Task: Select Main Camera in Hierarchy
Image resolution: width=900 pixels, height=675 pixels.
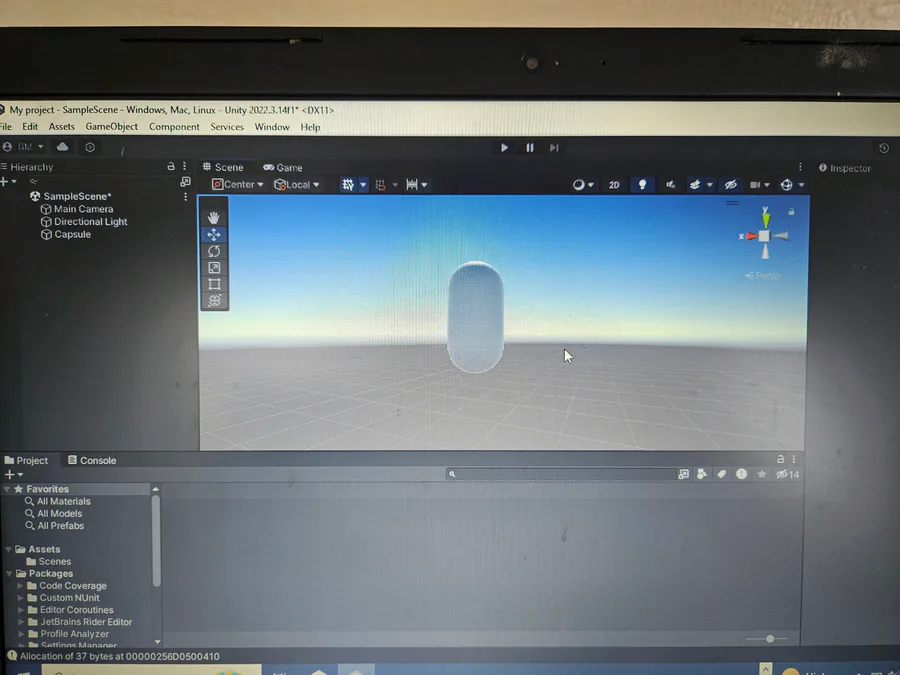Action: coord(83,209)
